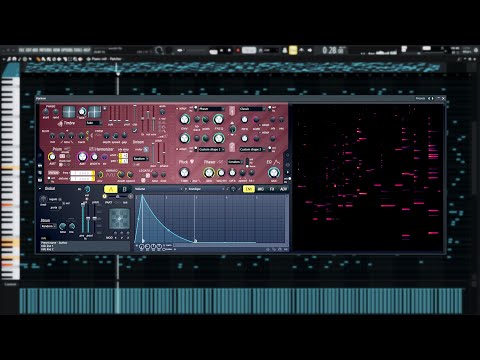The height and width of the screenshot is (360, 480).
Task: Collapse the Global section arrow
Action: [40, 188]
